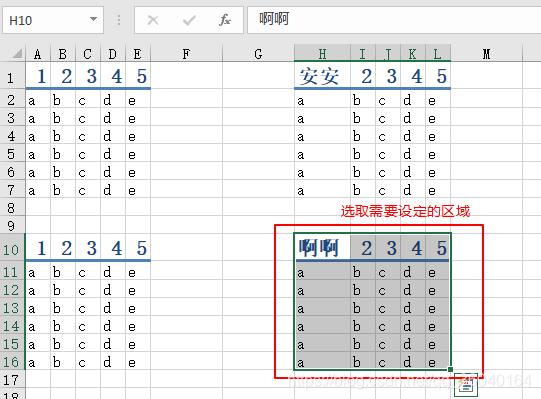Screen dimensions: 541x399
Task: Click cell H1 containing 安安
Action: click(x=322, y=76)
